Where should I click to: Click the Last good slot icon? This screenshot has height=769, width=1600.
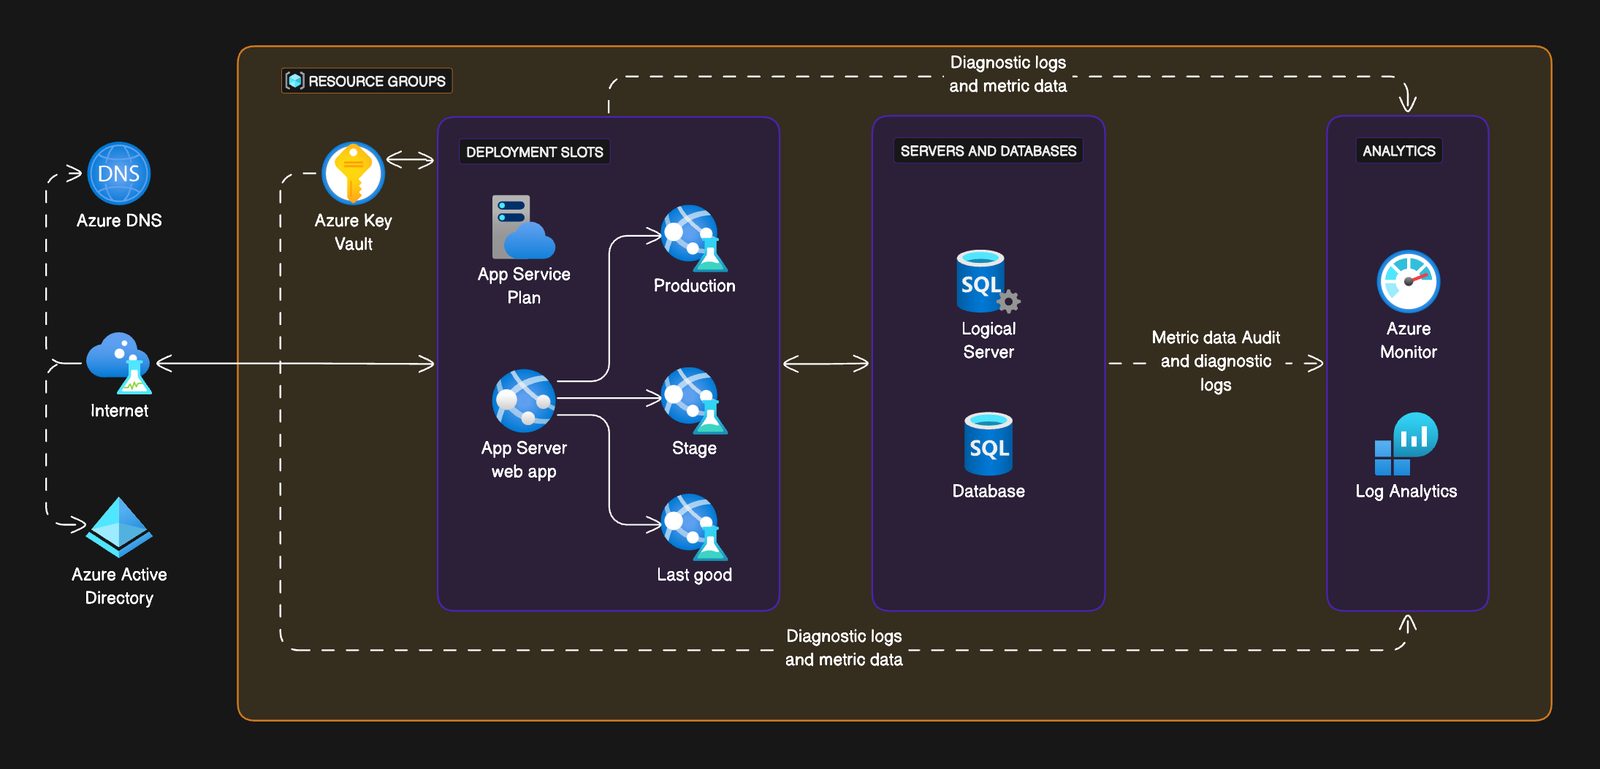694,526
